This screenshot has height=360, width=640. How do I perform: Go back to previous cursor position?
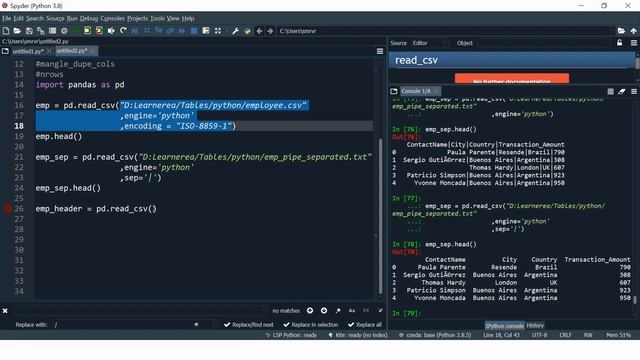coord(259,31)
